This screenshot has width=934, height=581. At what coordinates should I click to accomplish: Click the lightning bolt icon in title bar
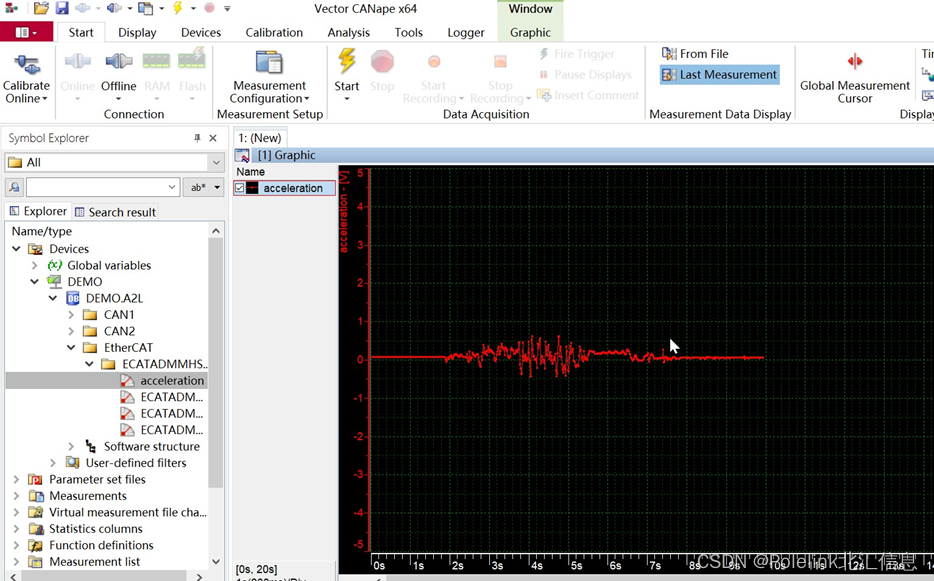(x=178, y=8)
